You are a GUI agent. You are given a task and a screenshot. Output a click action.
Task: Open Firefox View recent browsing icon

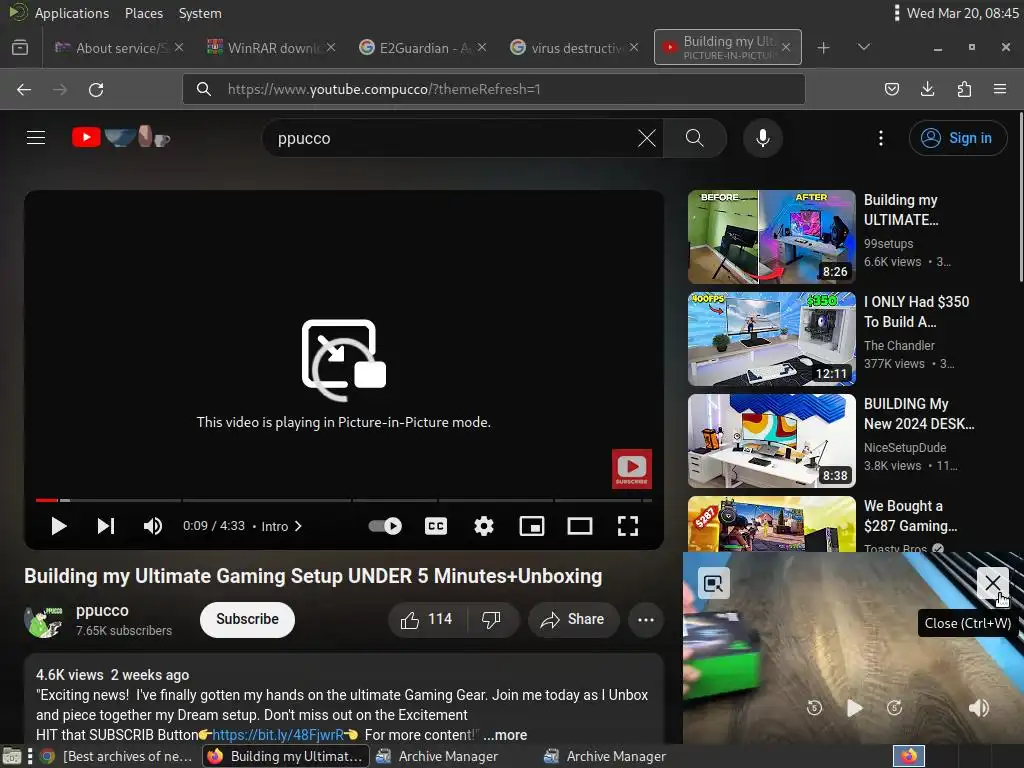[x=20, y=48]
